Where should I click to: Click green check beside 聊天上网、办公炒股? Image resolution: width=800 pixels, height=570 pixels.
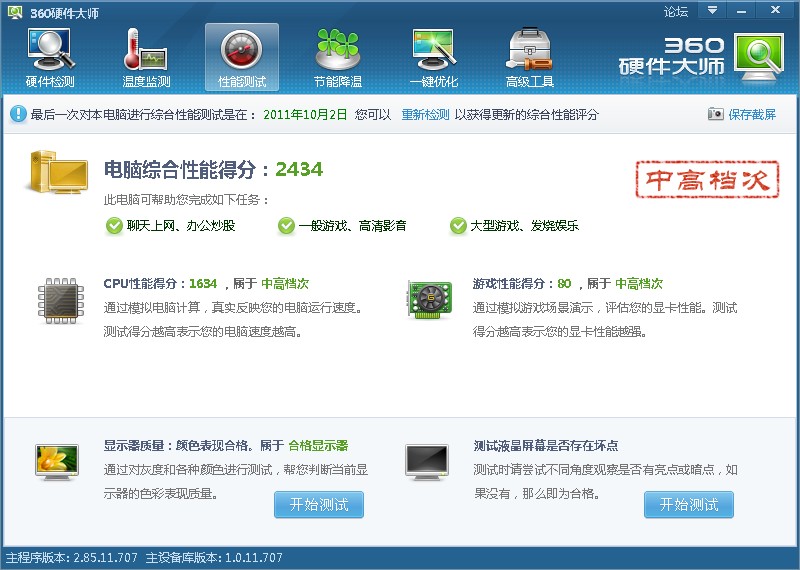(x=114, y=226)
